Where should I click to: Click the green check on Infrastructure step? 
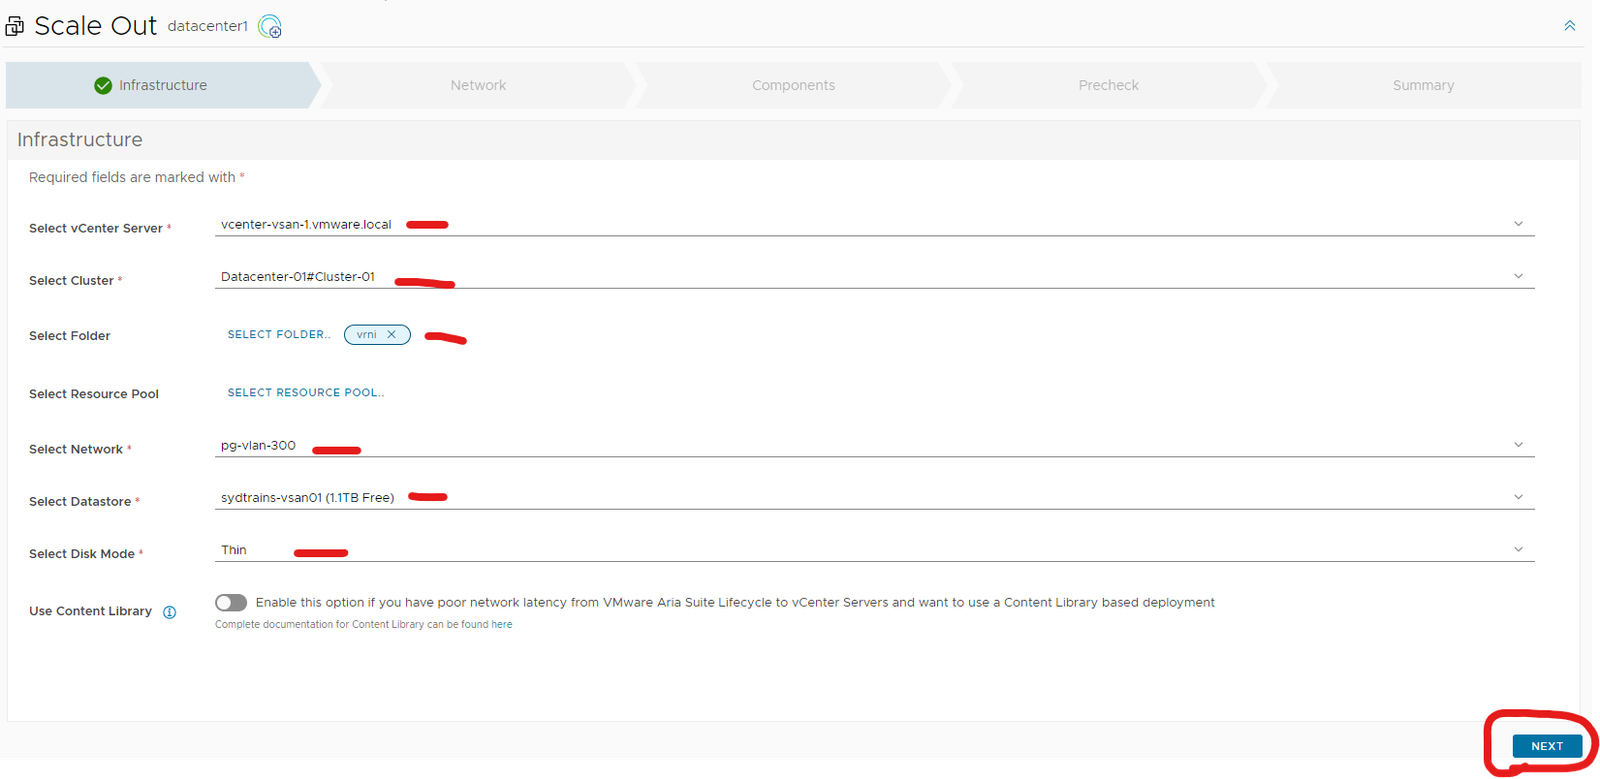pyautogui.click(x=103, y=86)
